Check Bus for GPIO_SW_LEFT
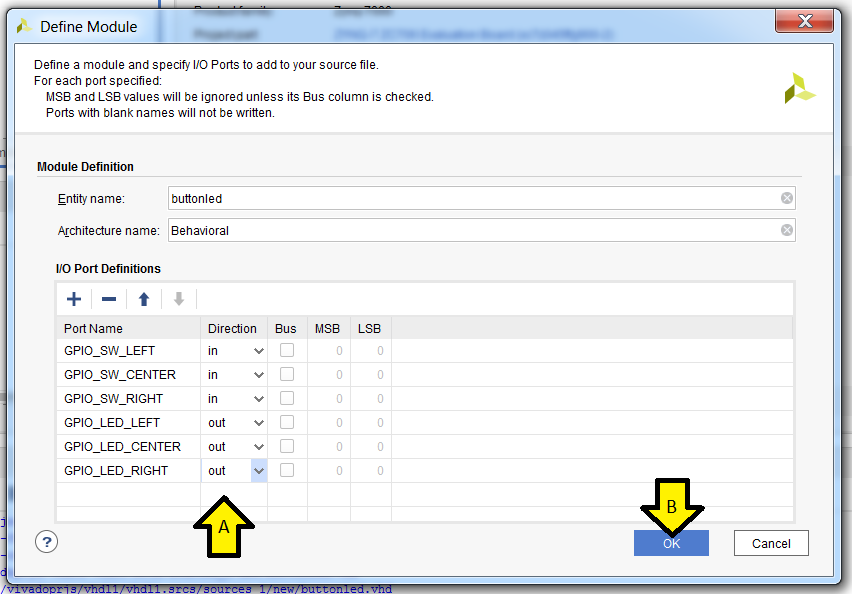The height and width of the screenshot is (594, 852). click(x=287, y=351)
